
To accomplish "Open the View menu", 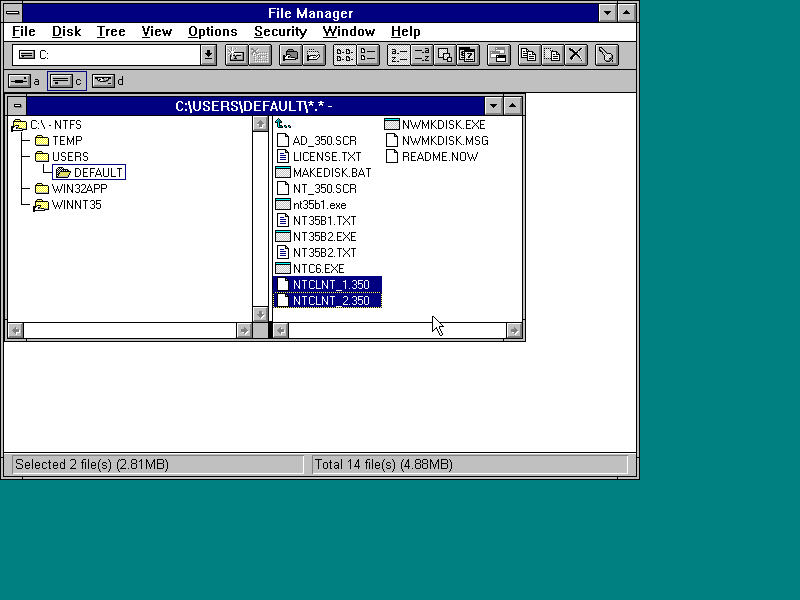I will [157, 32].
